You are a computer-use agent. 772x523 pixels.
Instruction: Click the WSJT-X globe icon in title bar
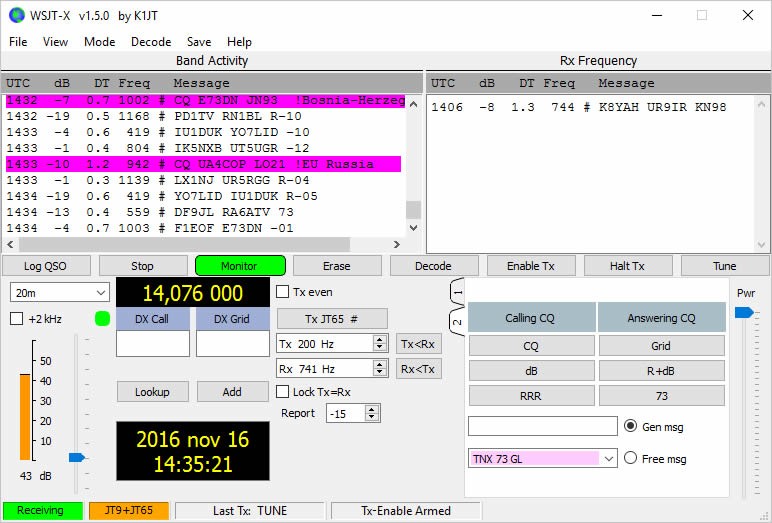click(x=17, y=15)
